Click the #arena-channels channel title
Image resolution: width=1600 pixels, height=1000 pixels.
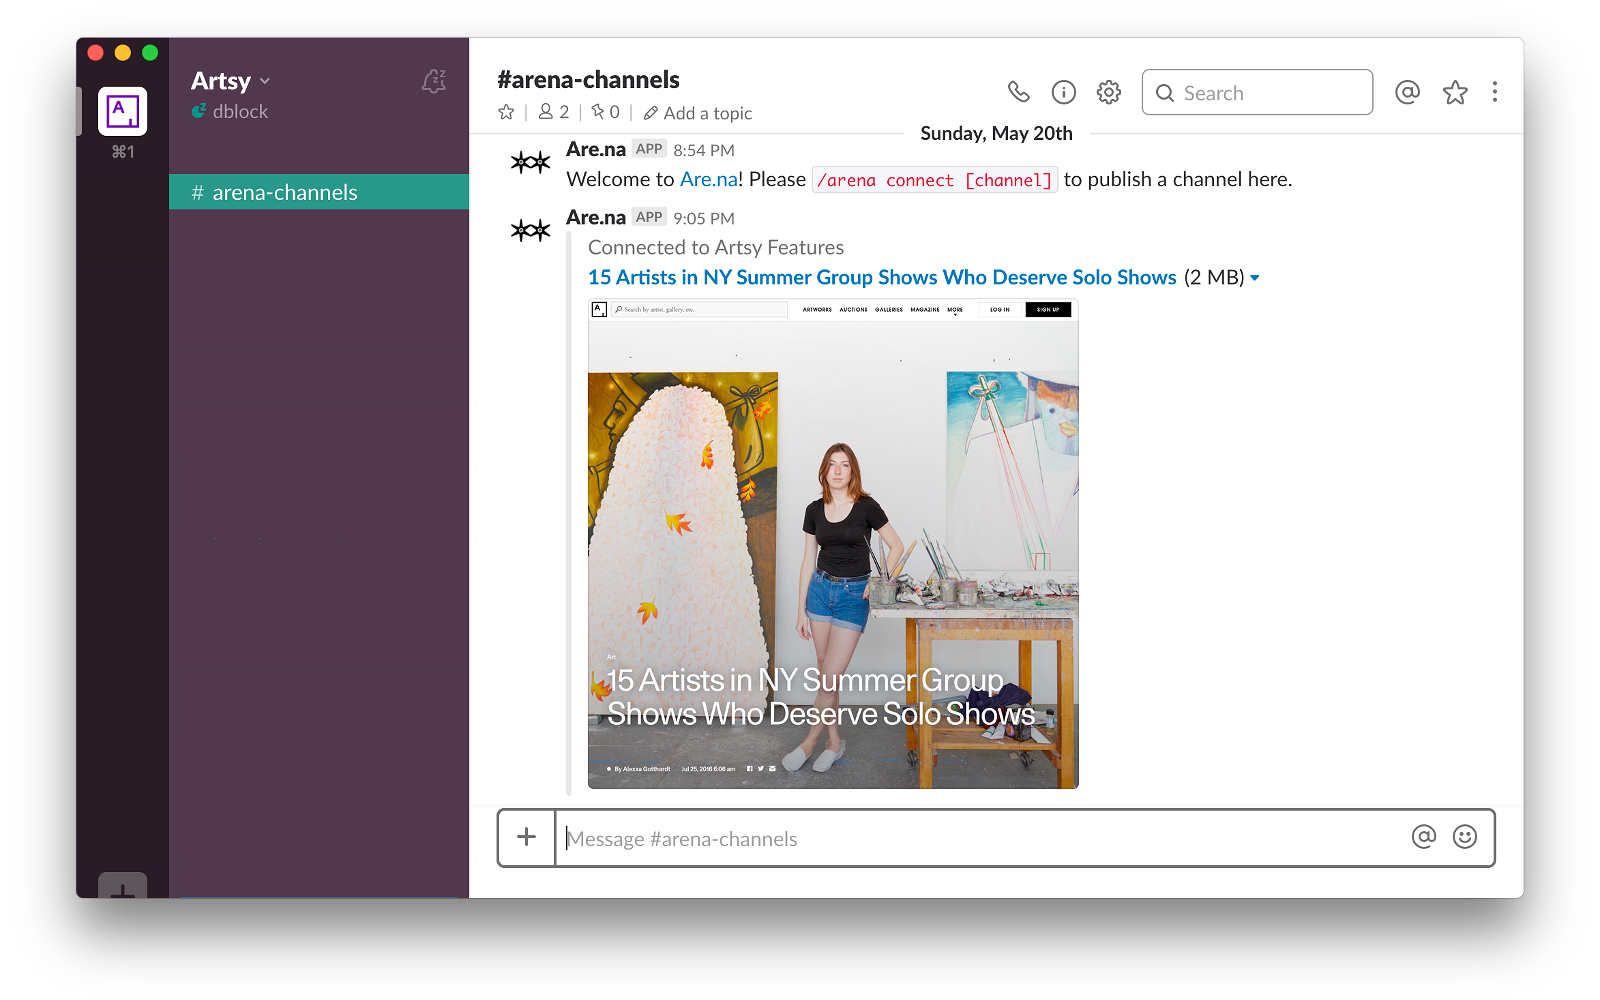pyautogui.click(x=589, y=80)
